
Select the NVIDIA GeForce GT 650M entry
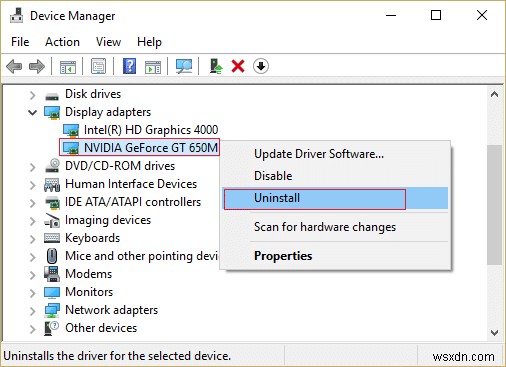(x=151, y=148)
